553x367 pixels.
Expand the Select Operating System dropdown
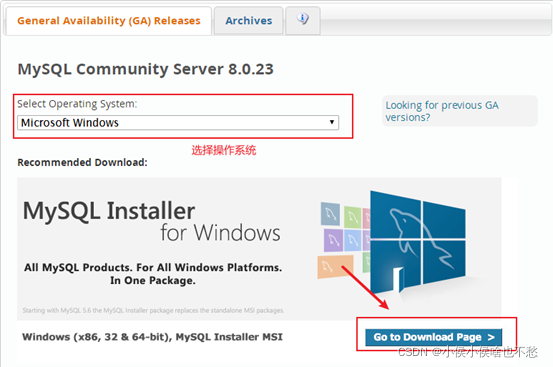pyautogui.click(x=178, y=123)
